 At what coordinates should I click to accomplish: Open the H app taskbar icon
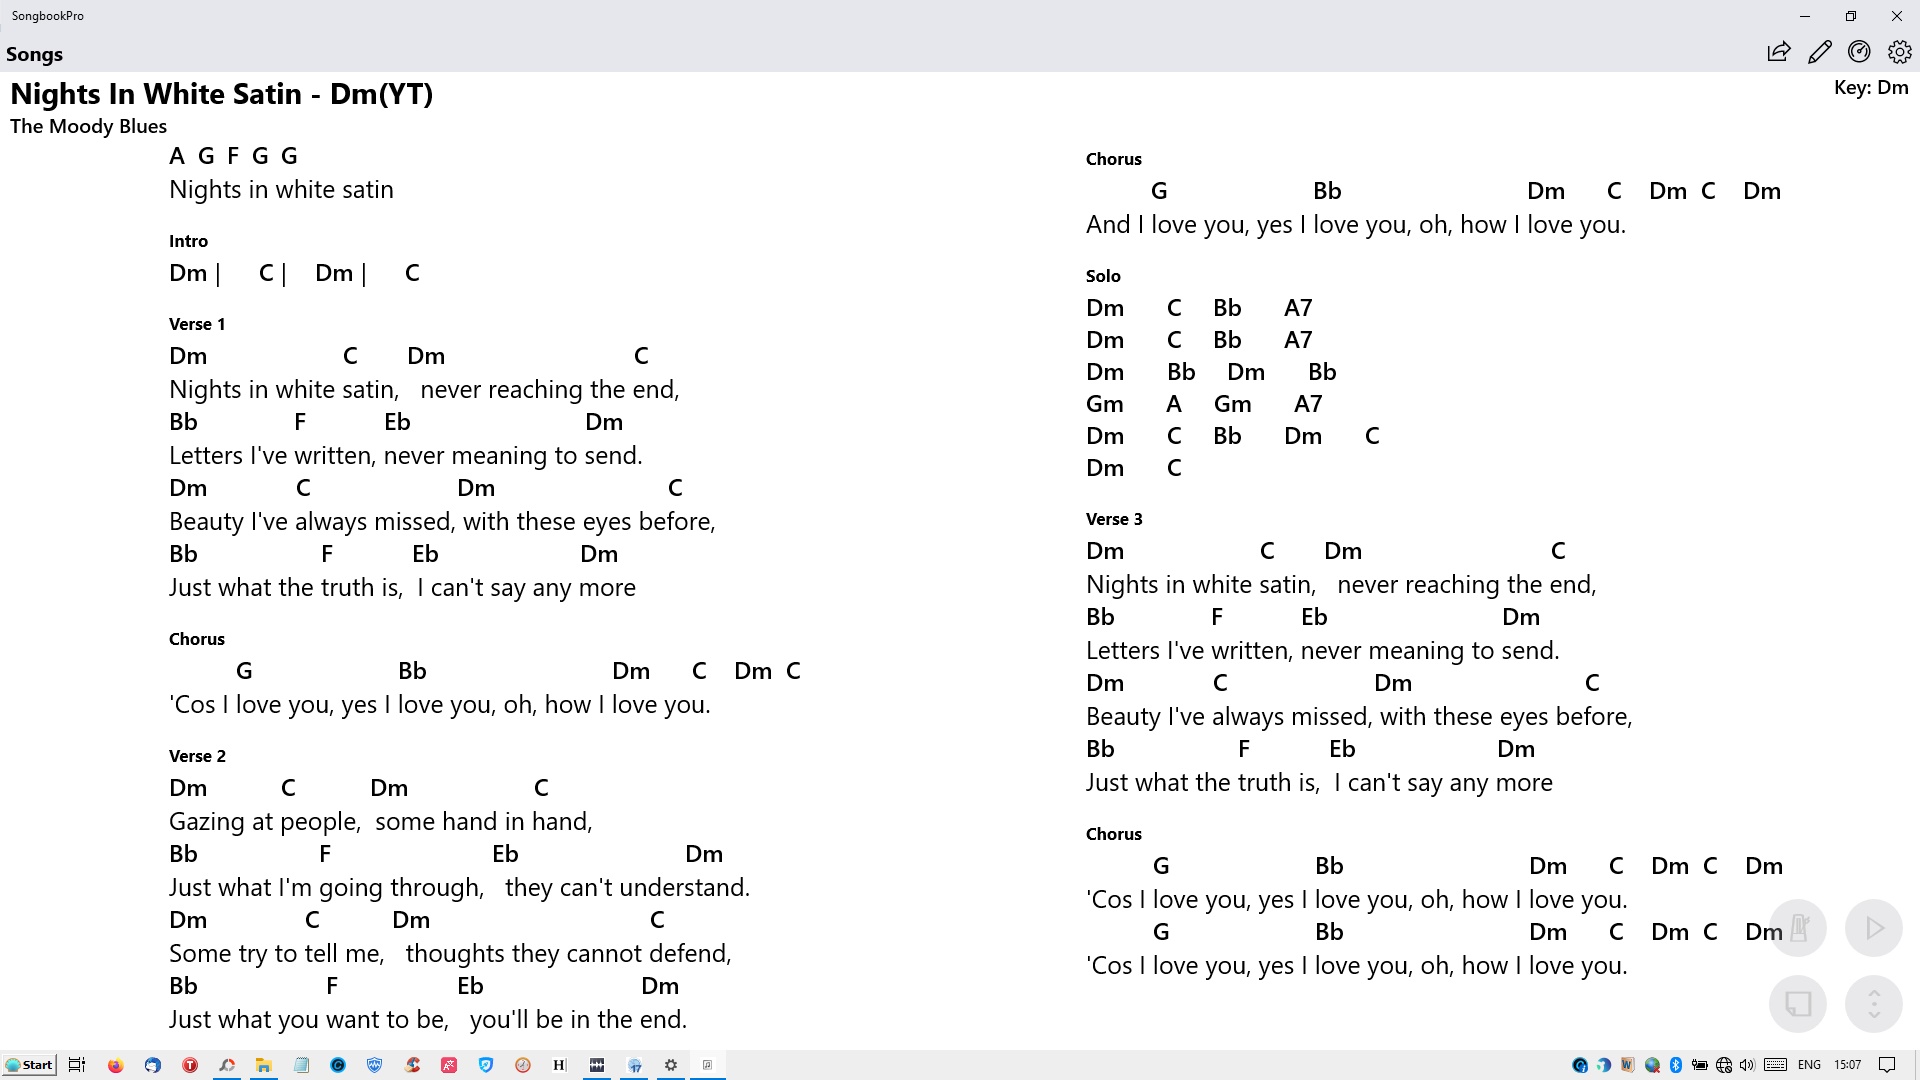[559, 1065]
